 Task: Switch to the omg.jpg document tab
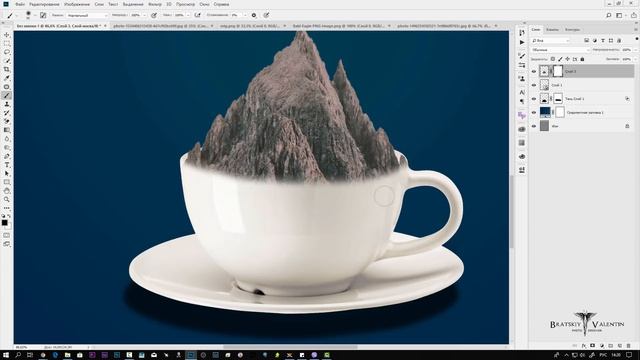[x=249, y=26]
